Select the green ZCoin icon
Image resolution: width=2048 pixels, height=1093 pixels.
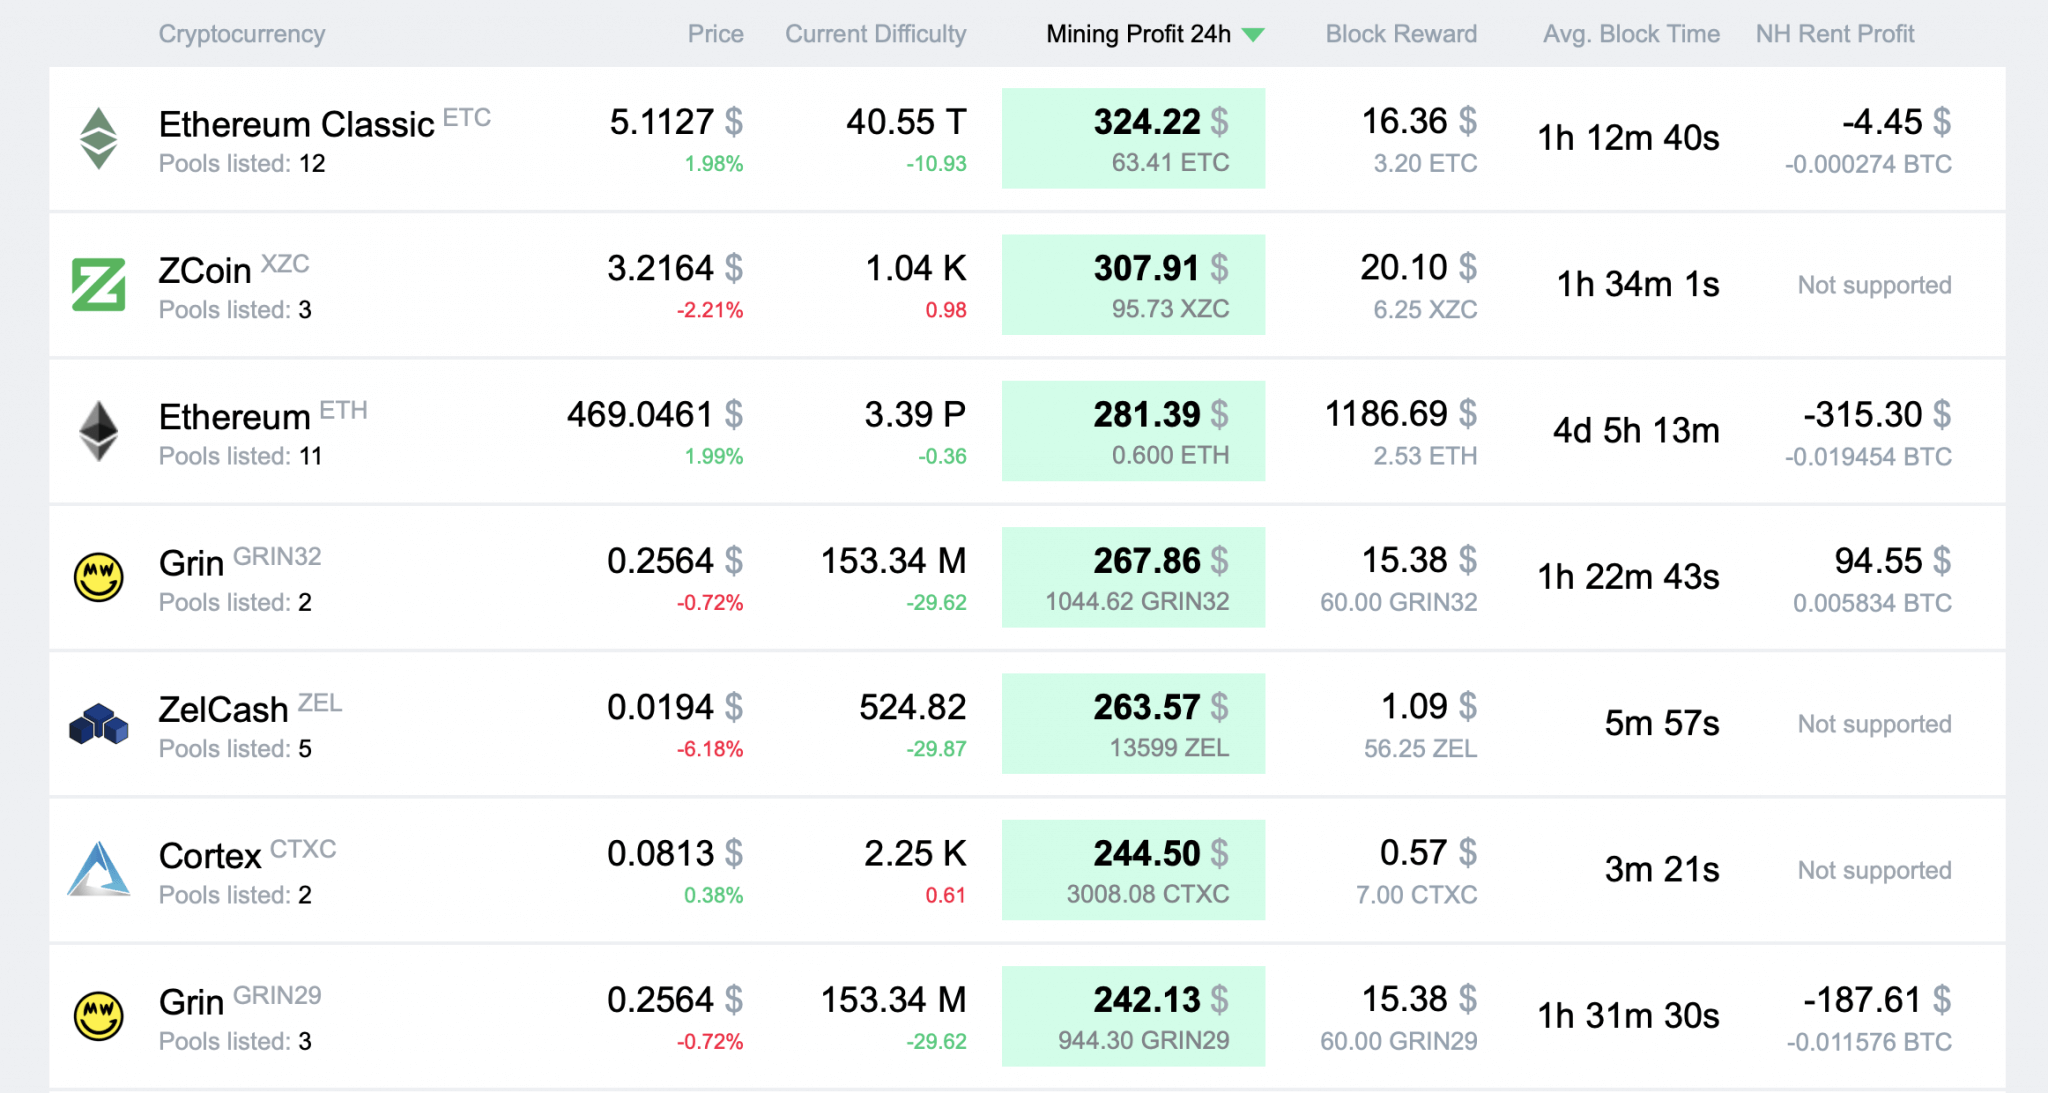coord(100,284)
